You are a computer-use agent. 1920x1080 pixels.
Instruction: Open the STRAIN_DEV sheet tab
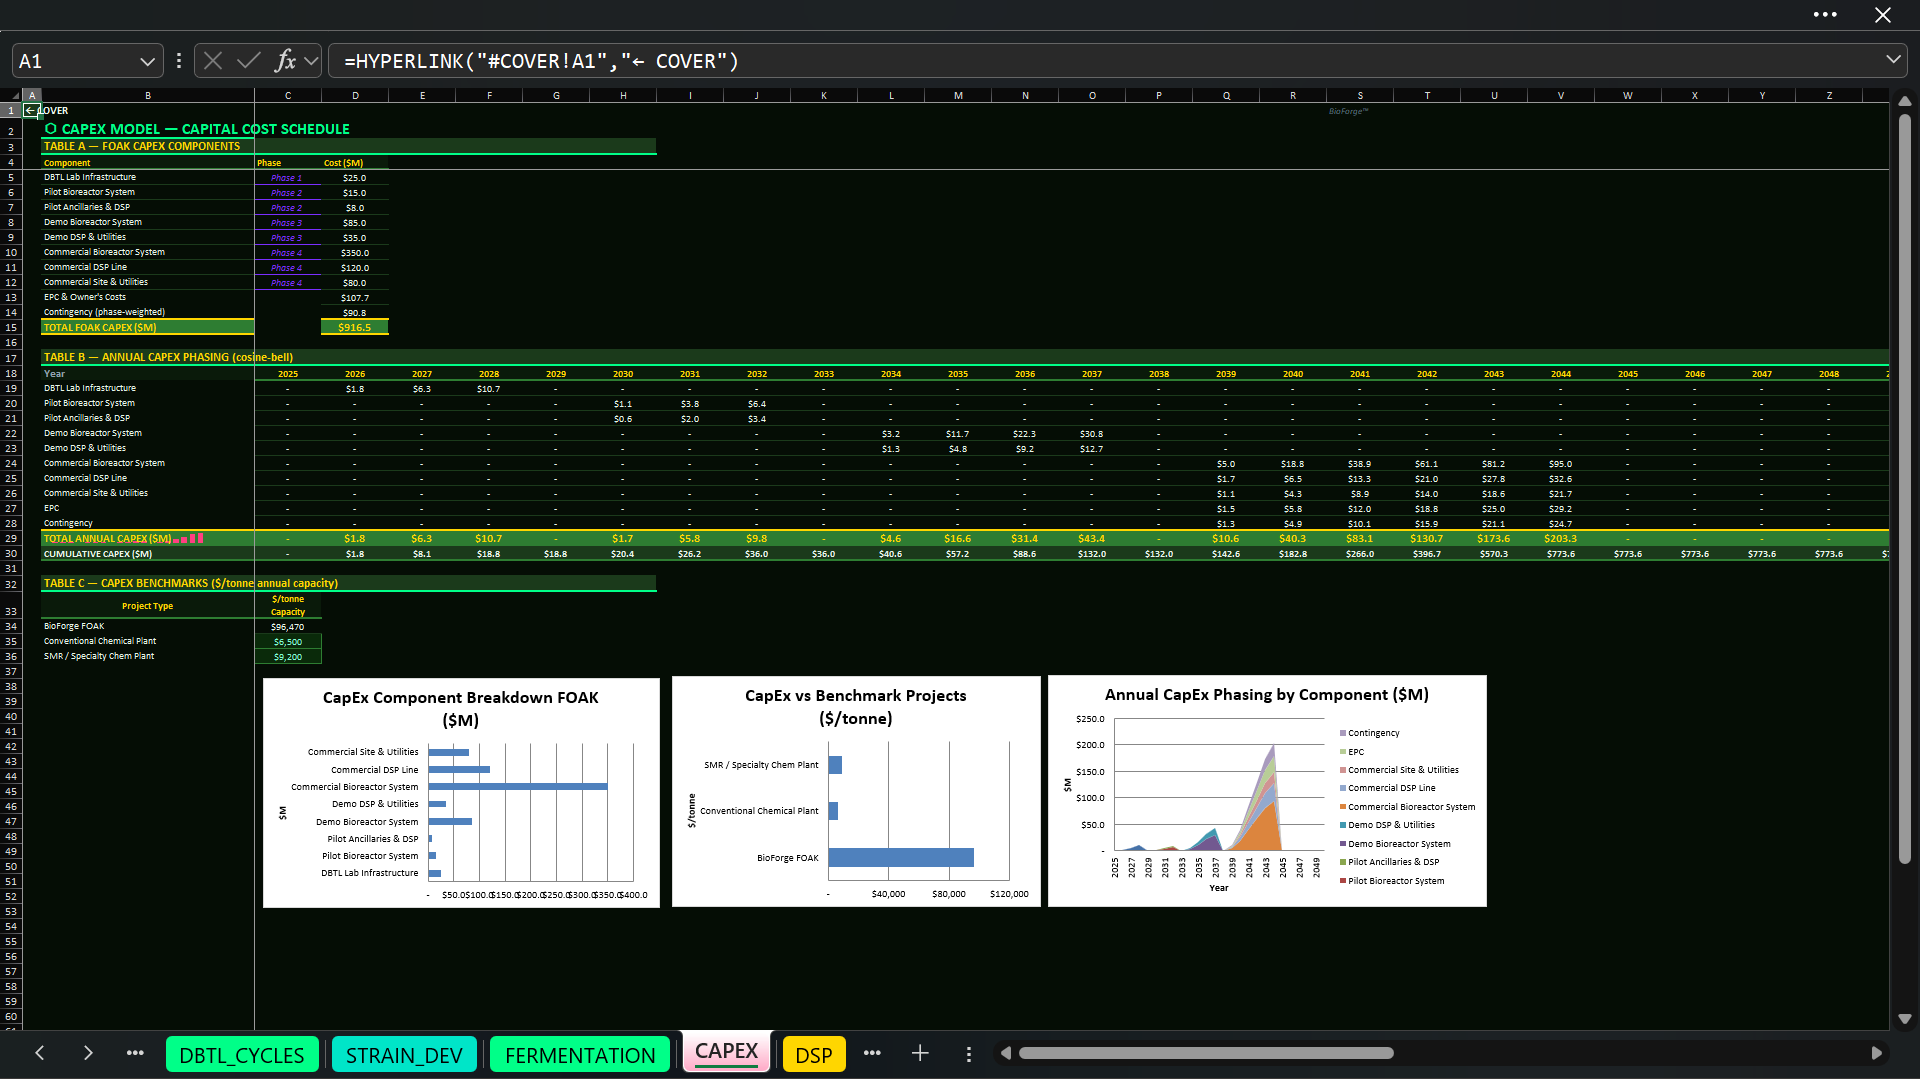[x=404, y=1055]
